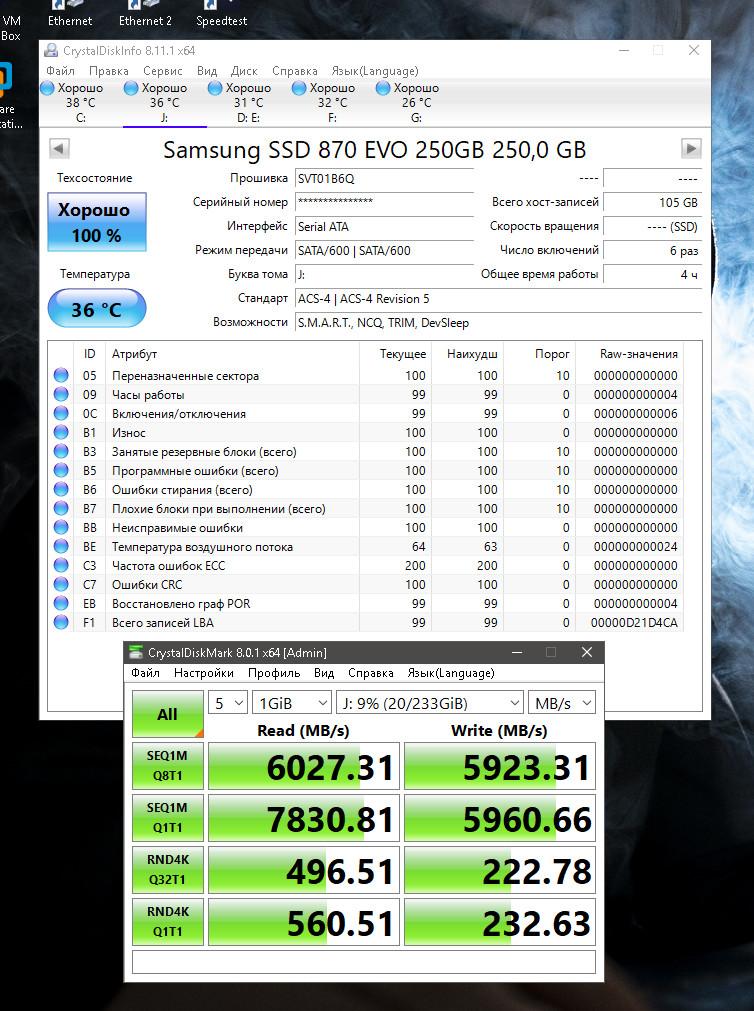Select drive D: E: status circle
The image size is (754, 1011).
(x=215, y=88)
